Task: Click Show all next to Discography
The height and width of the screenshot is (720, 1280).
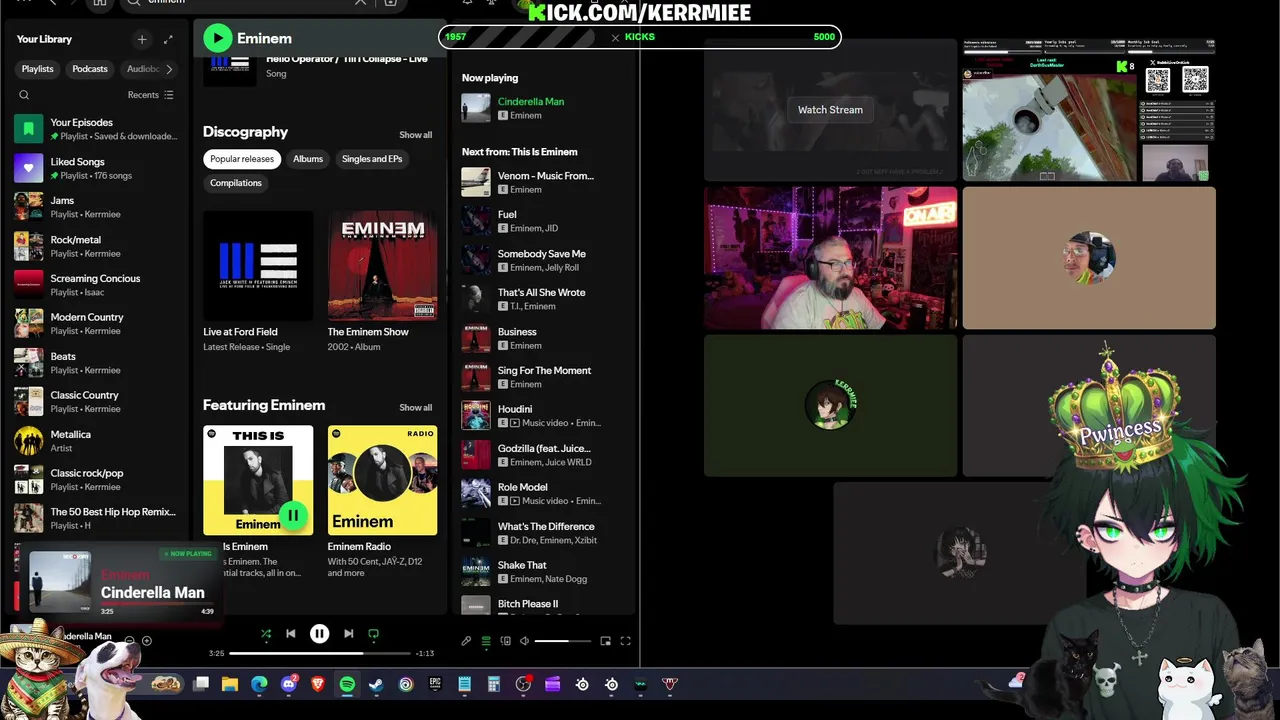Action: click(x=416, y=135)
